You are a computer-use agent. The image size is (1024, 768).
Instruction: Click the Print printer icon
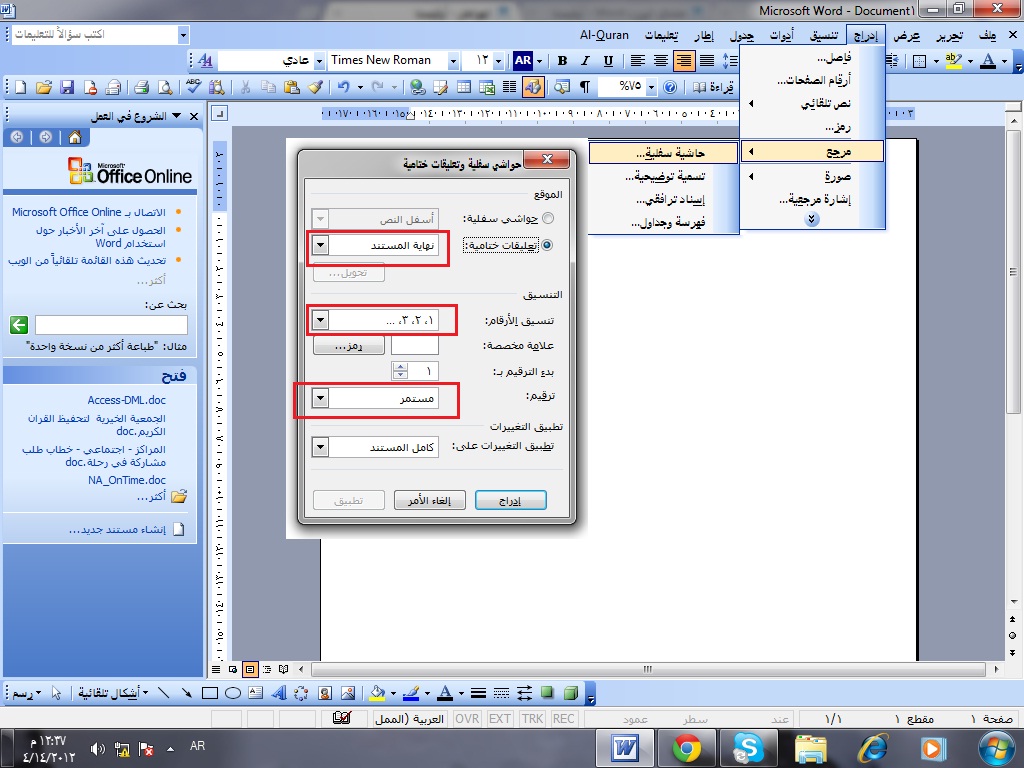coord(141,87)
